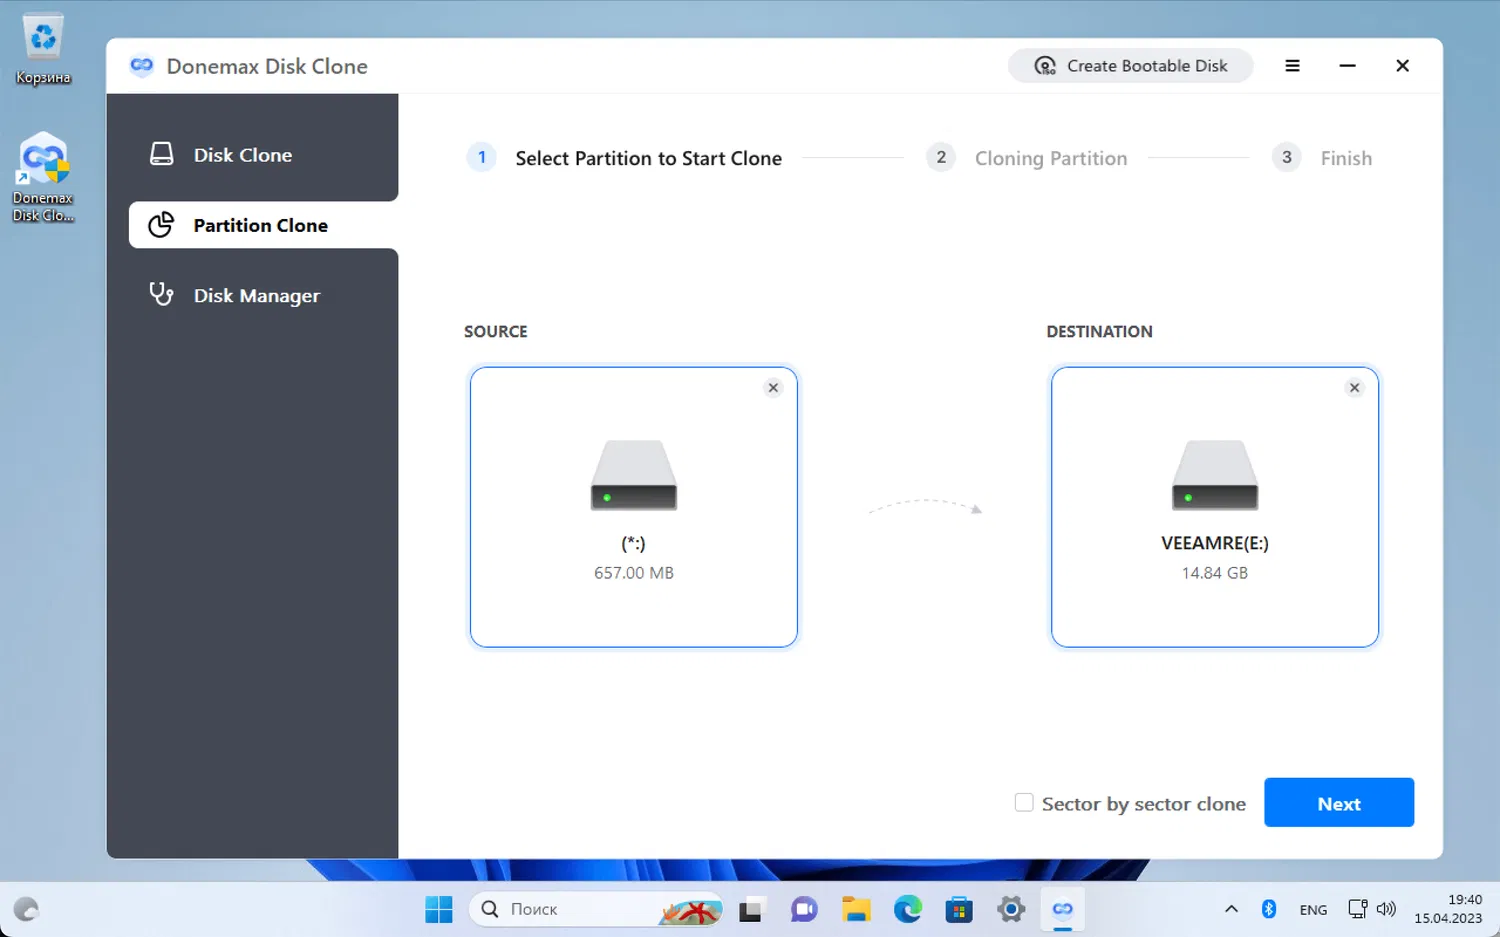Screen dimensions: 1500x937
Task: Open File Explorer from the taskbar
Action: 855,909
